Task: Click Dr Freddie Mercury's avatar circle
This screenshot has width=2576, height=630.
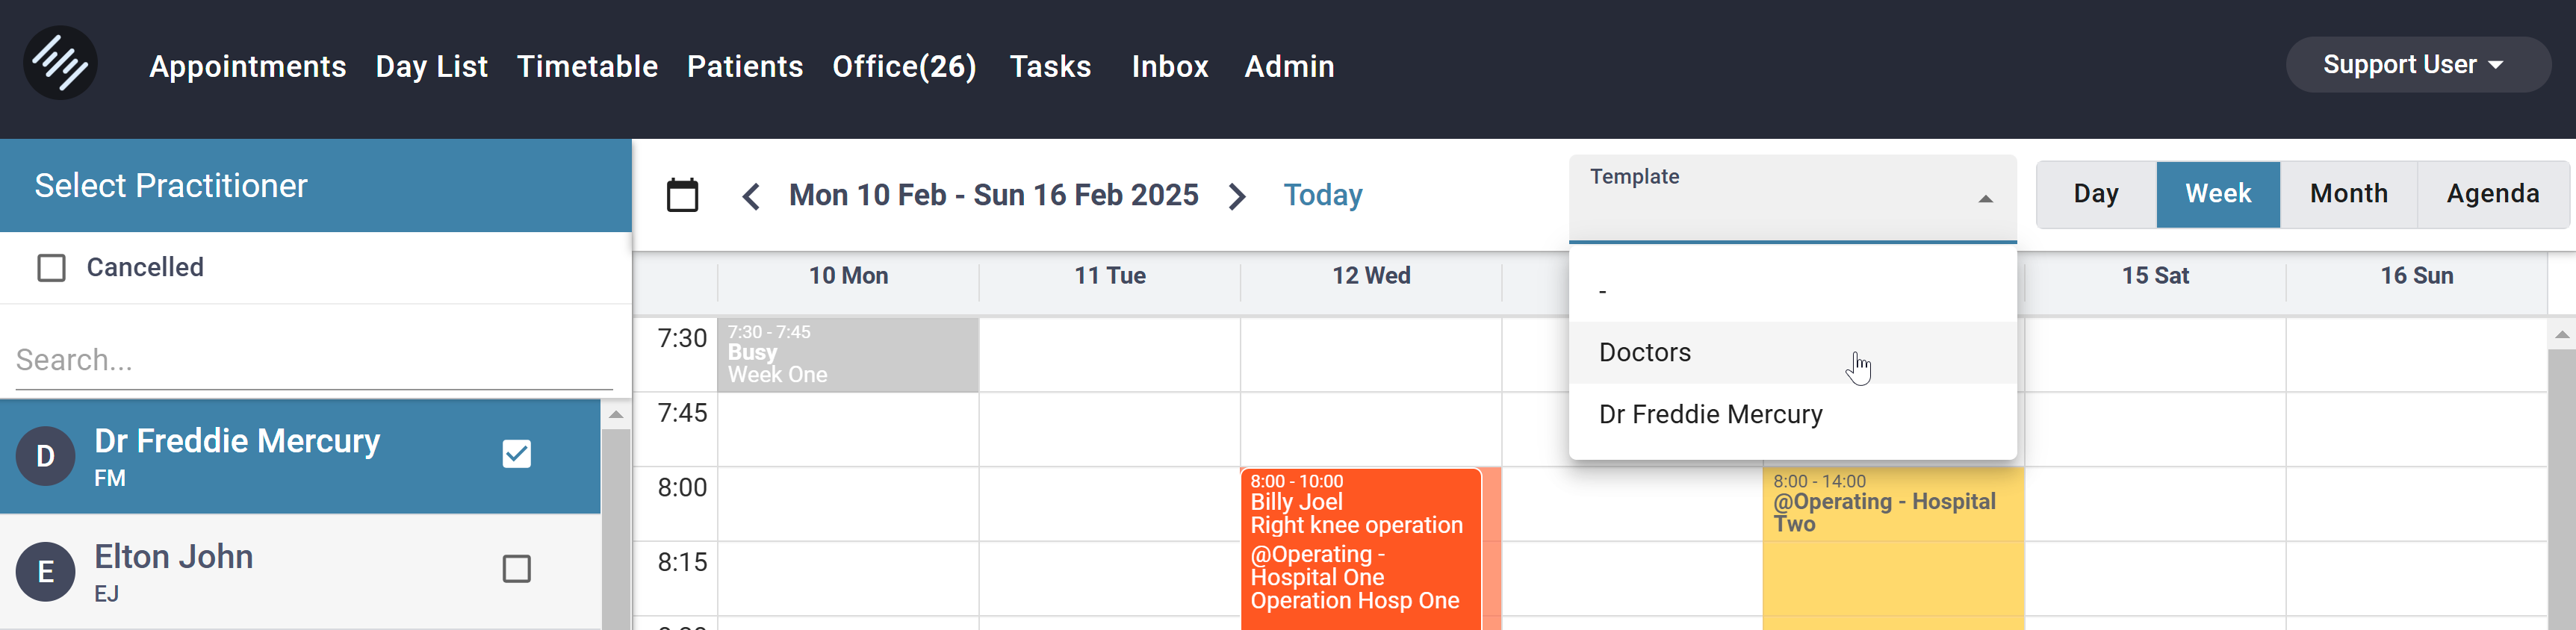Action: (45, 455)
